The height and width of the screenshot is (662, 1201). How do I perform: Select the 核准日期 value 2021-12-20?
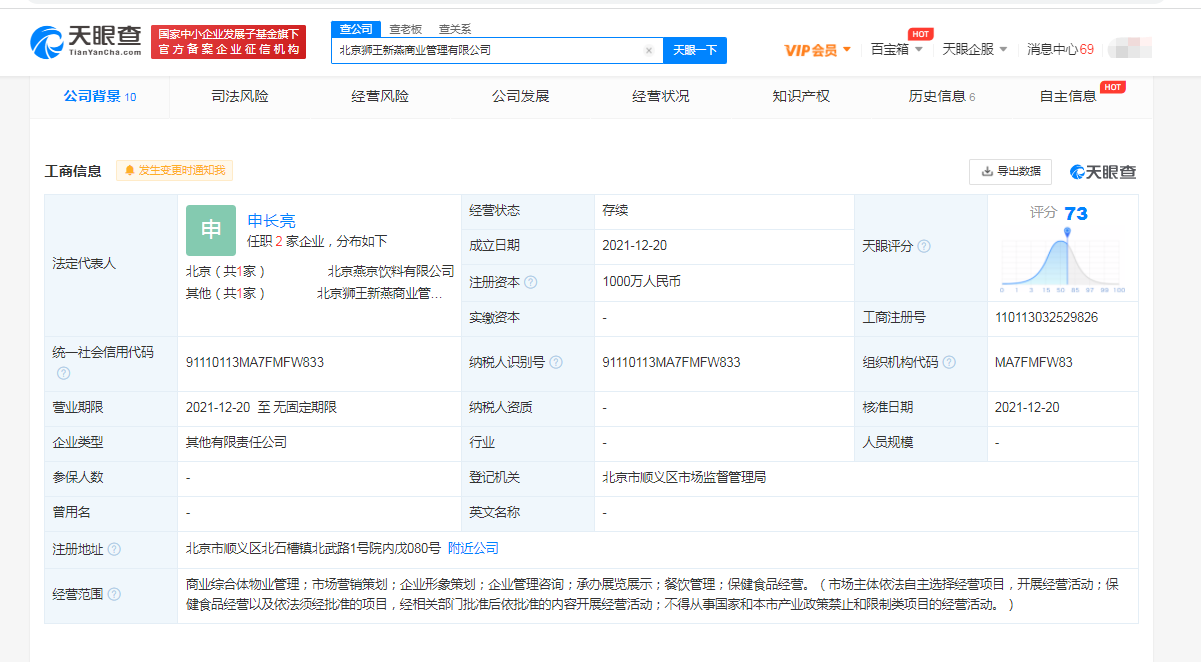coord(1027,407)
